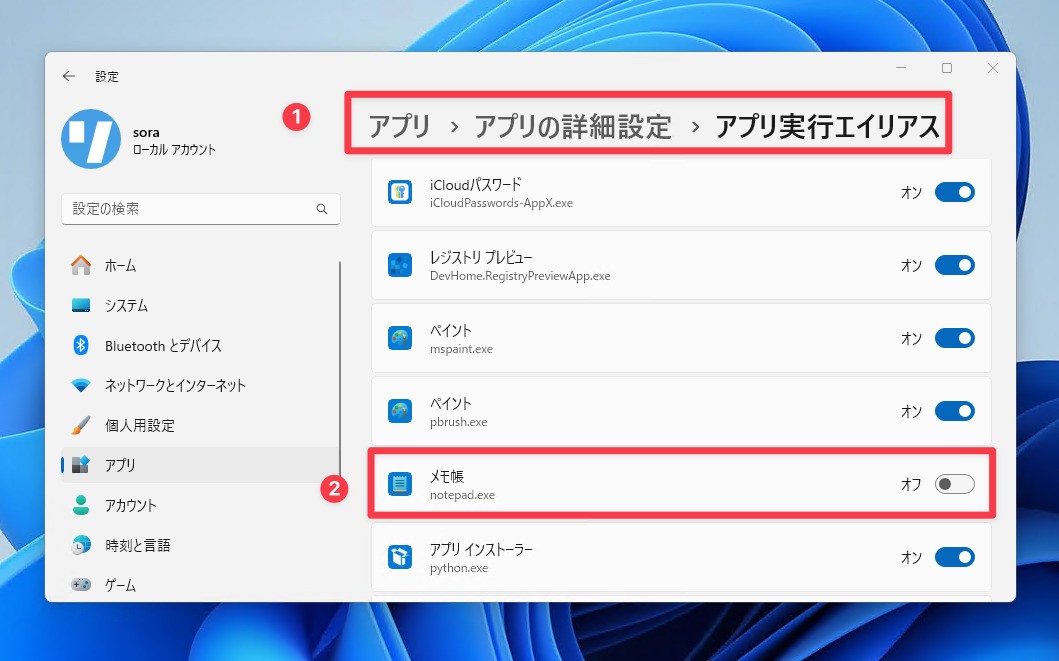Click the notepad.exe text
Viewport: 1059px width, 661px height.
(463, 495)
